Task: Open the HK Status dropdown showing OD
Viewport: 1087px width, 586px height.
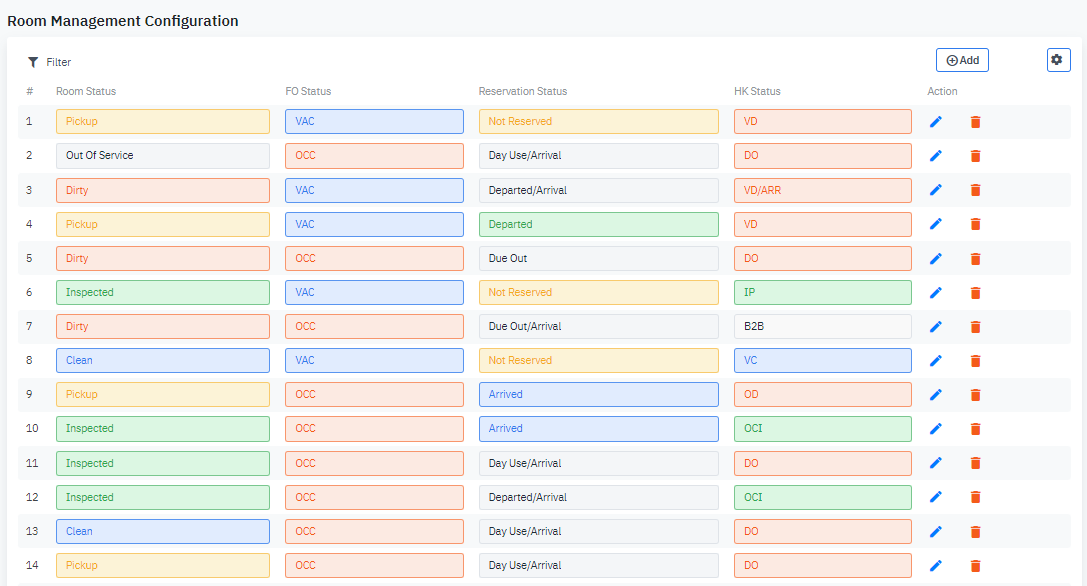Action: 822,394
